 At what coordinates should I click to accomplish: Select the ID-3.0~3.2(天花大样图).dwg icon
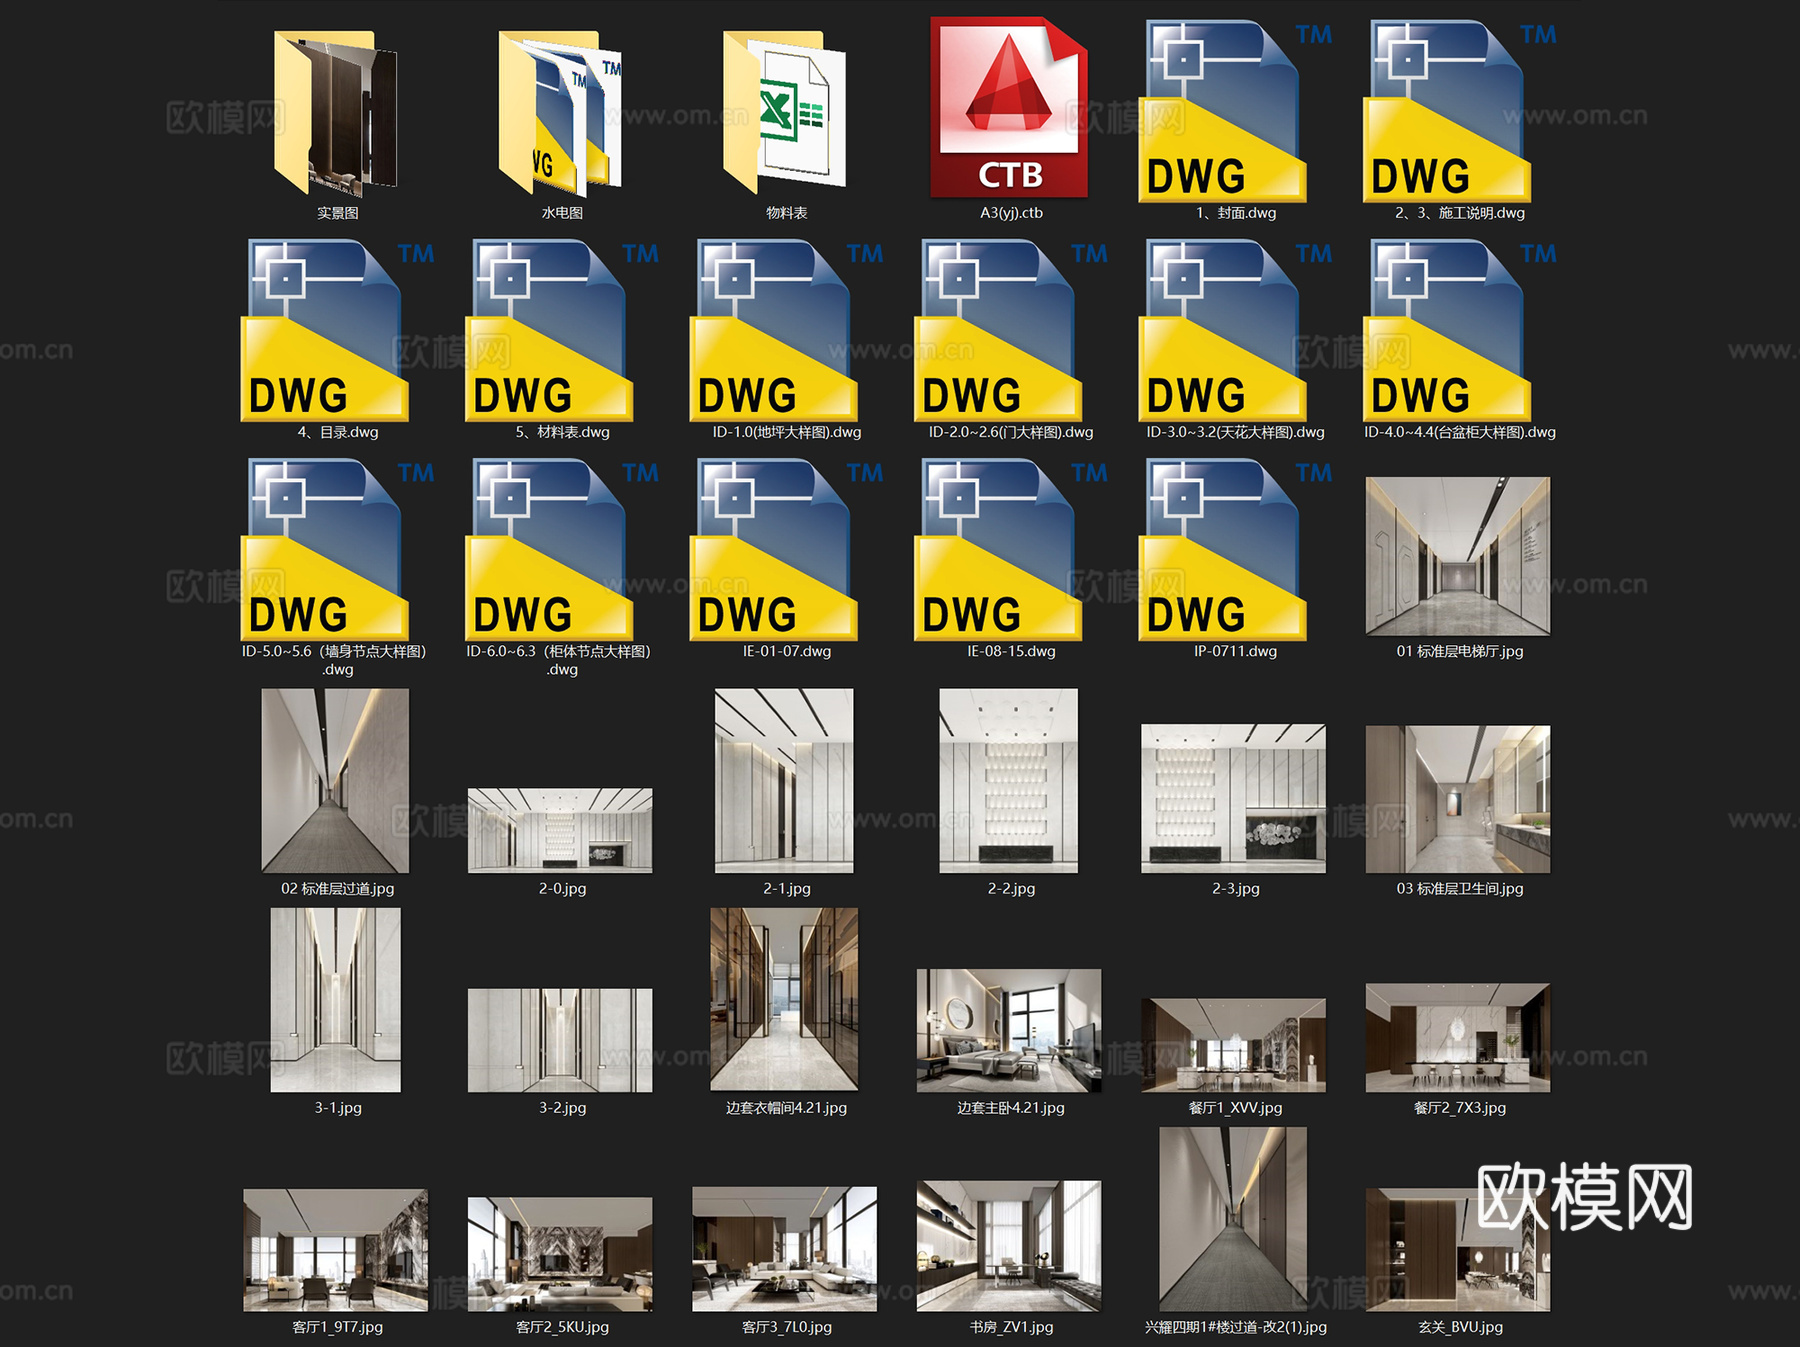click(x=1235, y=330)
